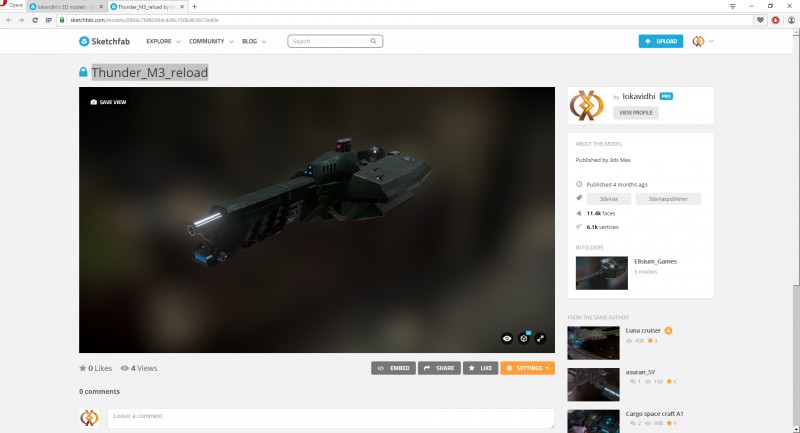This screenshot has height=433, width=800.
Task: Click the 4 Views eye counter
Action: [139, 368]
